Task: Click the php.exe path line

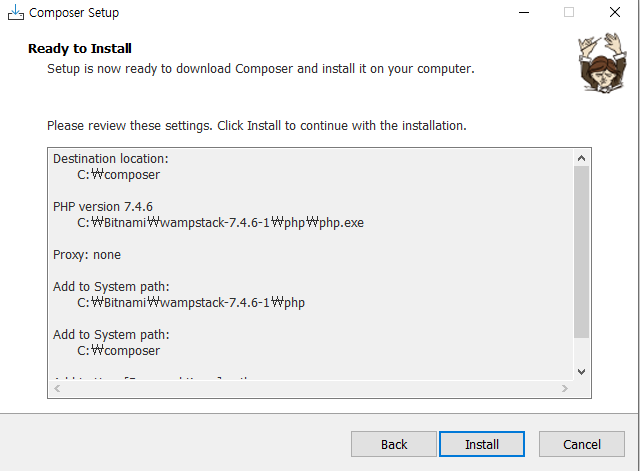Action: pyautogui.click(x=220, y=222)
